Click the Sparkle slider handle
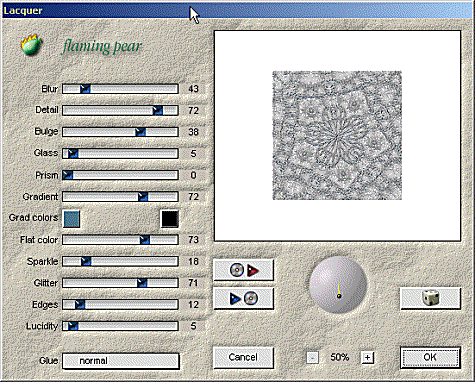 point(86,261)
